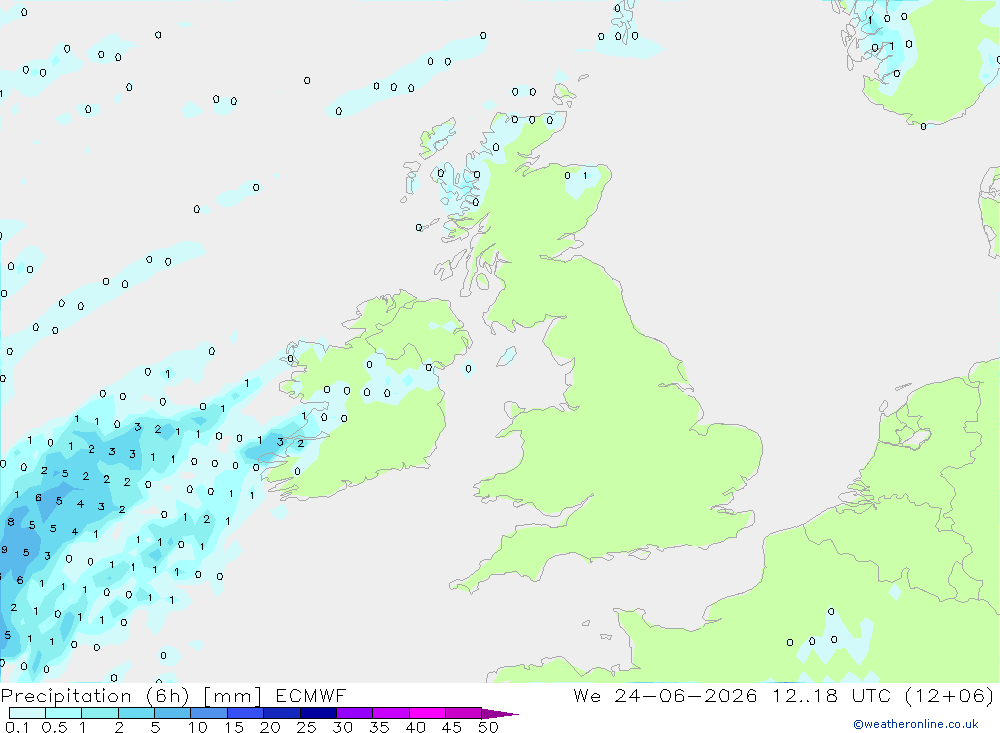Click the date '24-06-2026'

coord(686,695)
